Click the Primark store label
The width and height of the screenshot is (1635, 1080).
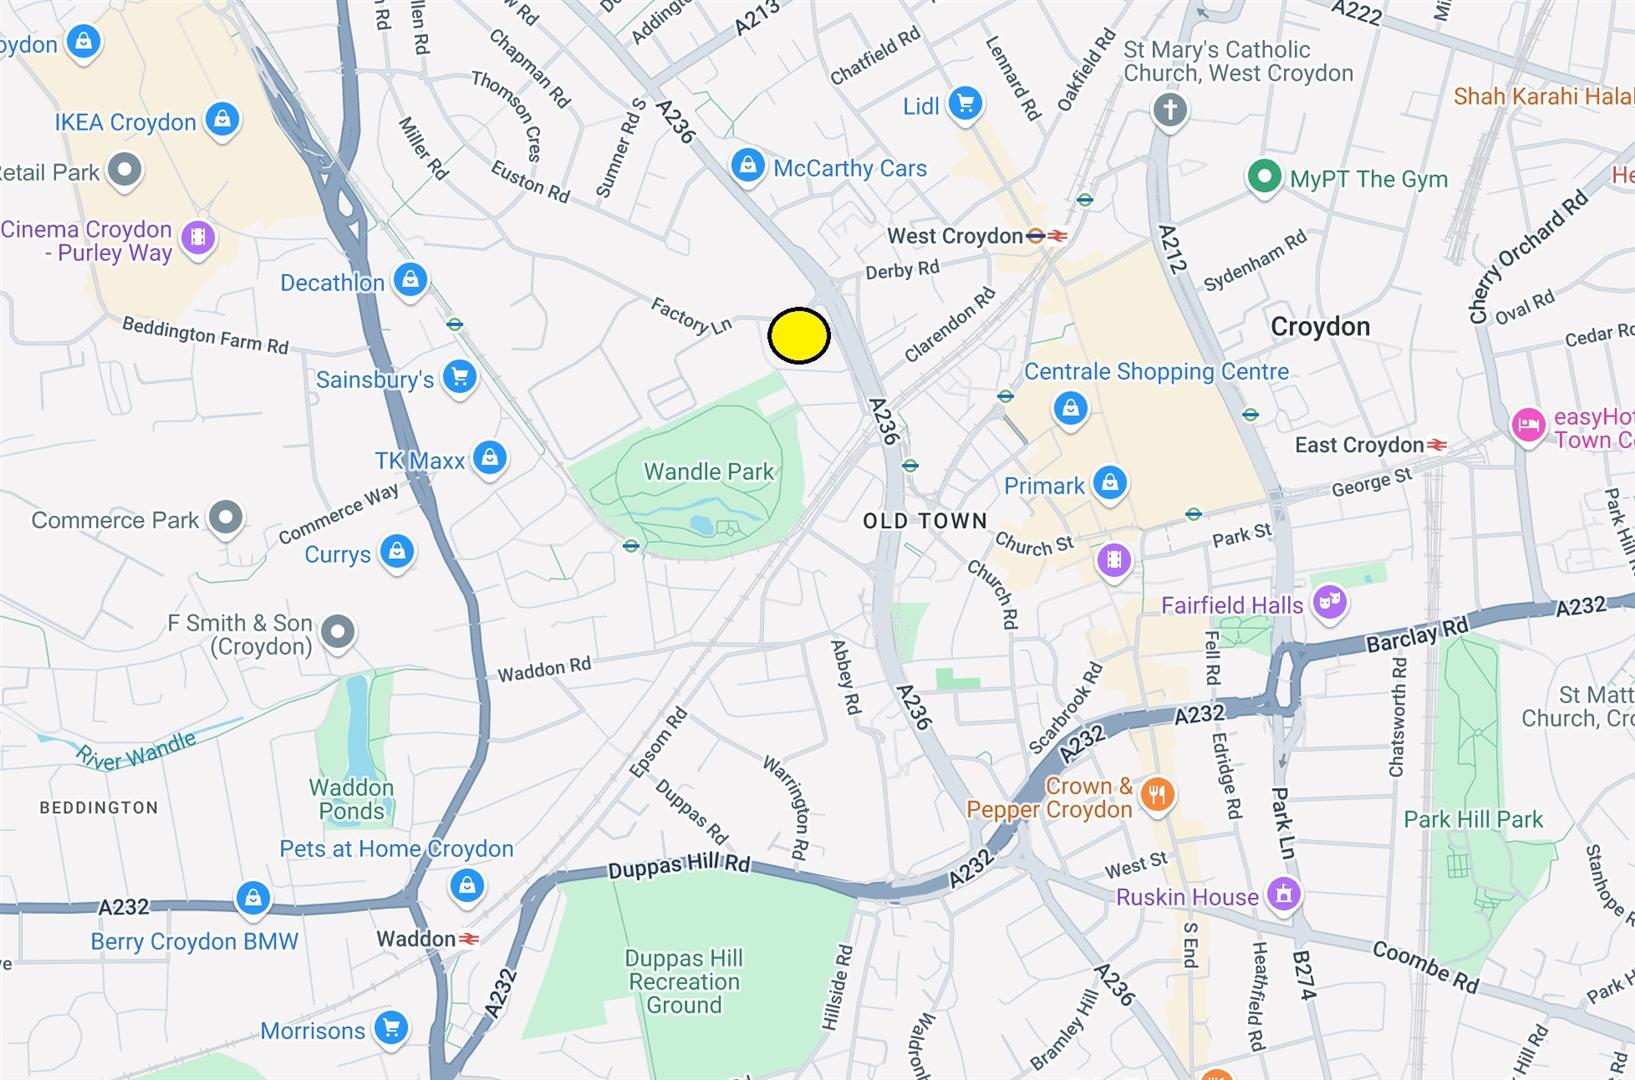tap(1044, 486)
